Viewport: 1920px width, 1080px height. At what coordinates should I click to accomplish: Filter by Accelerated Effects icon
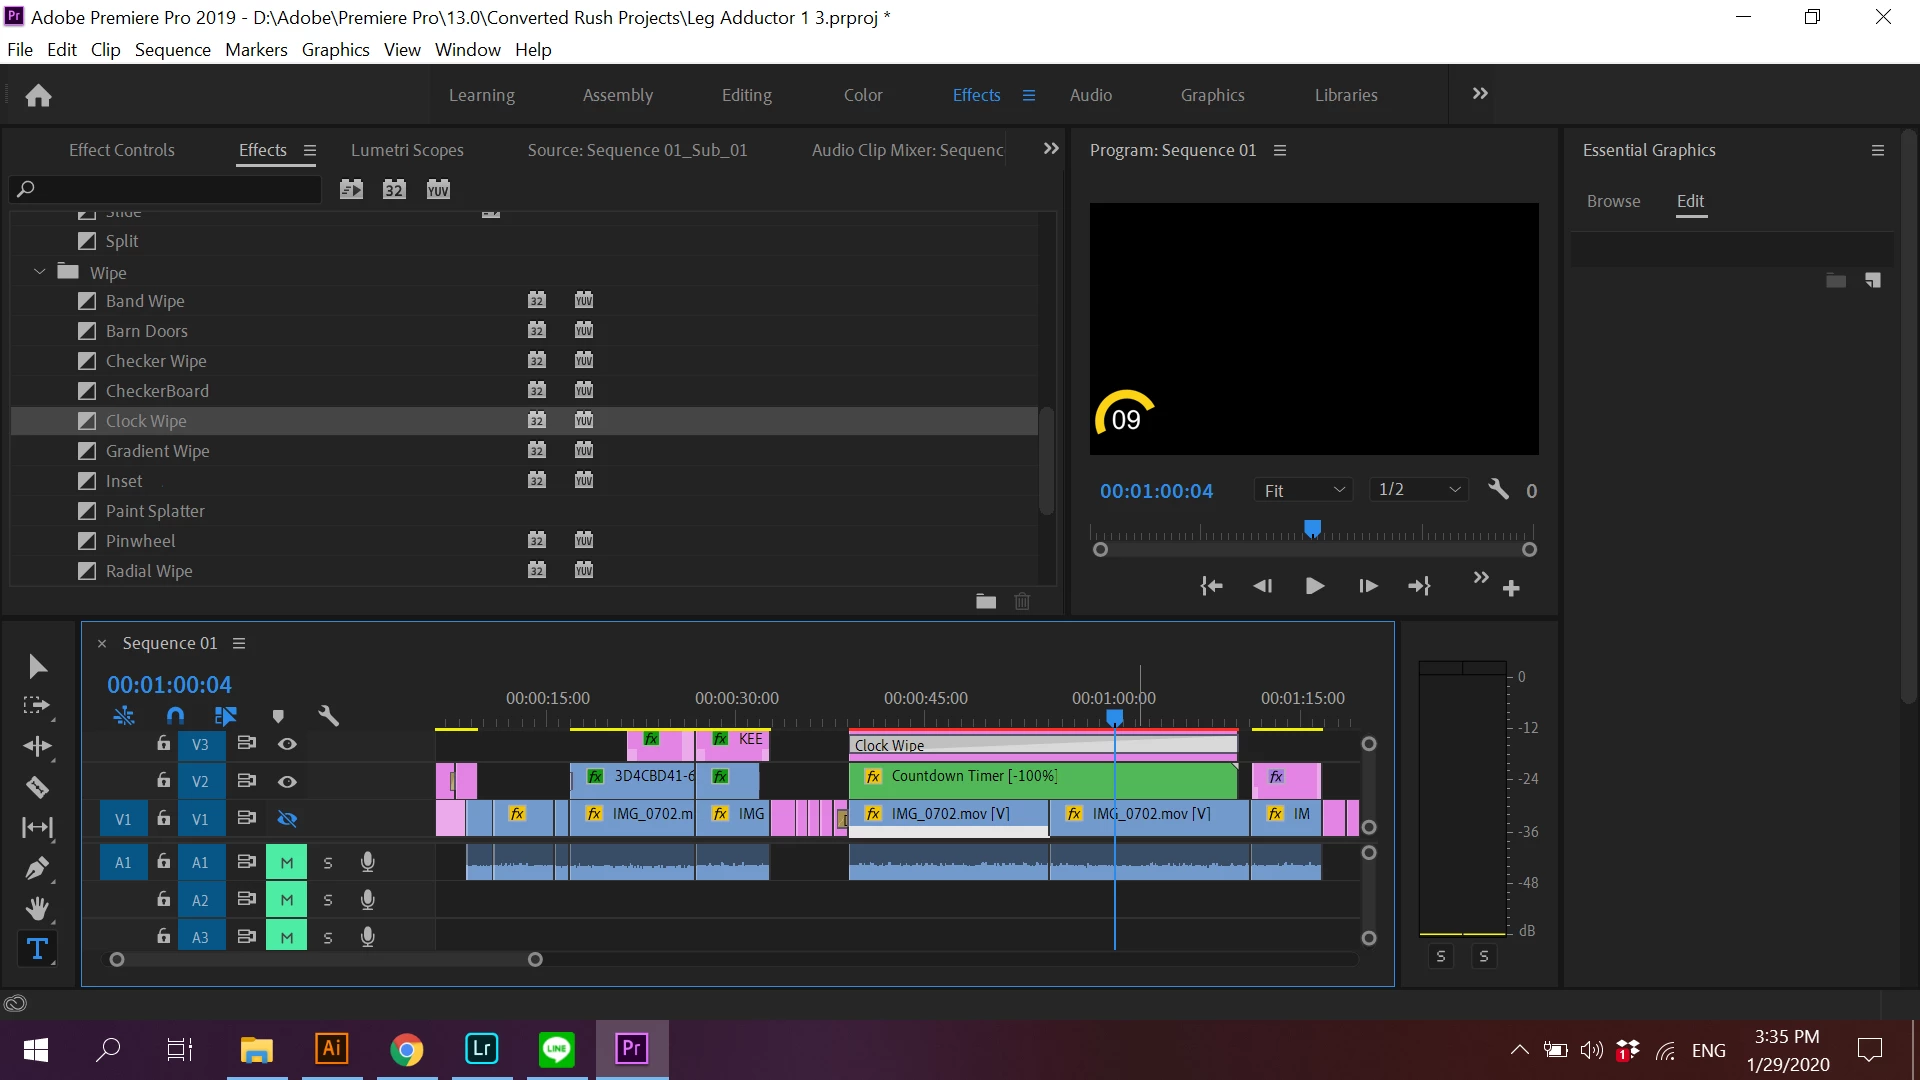coord(351,189)
